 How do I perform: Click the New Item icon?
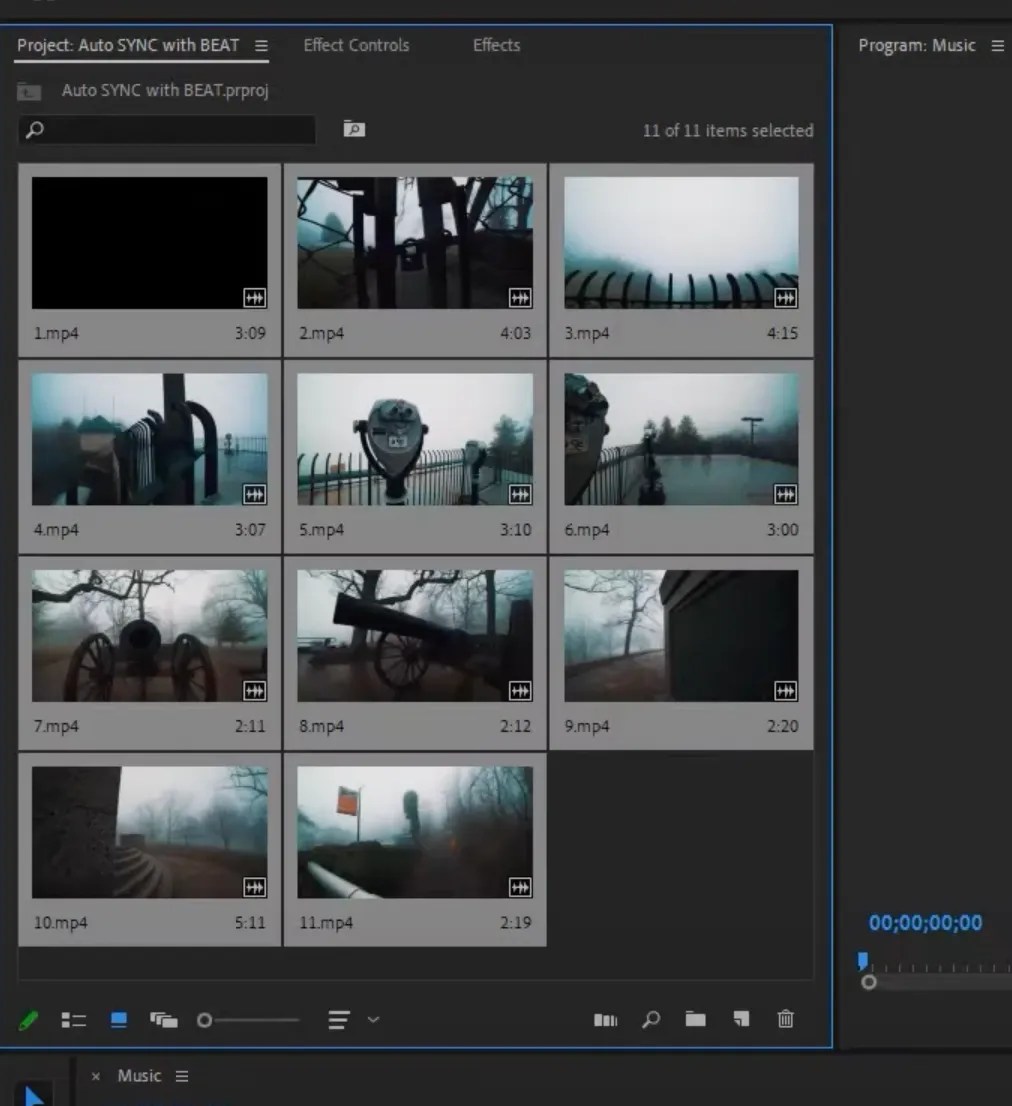(741, 1019)
